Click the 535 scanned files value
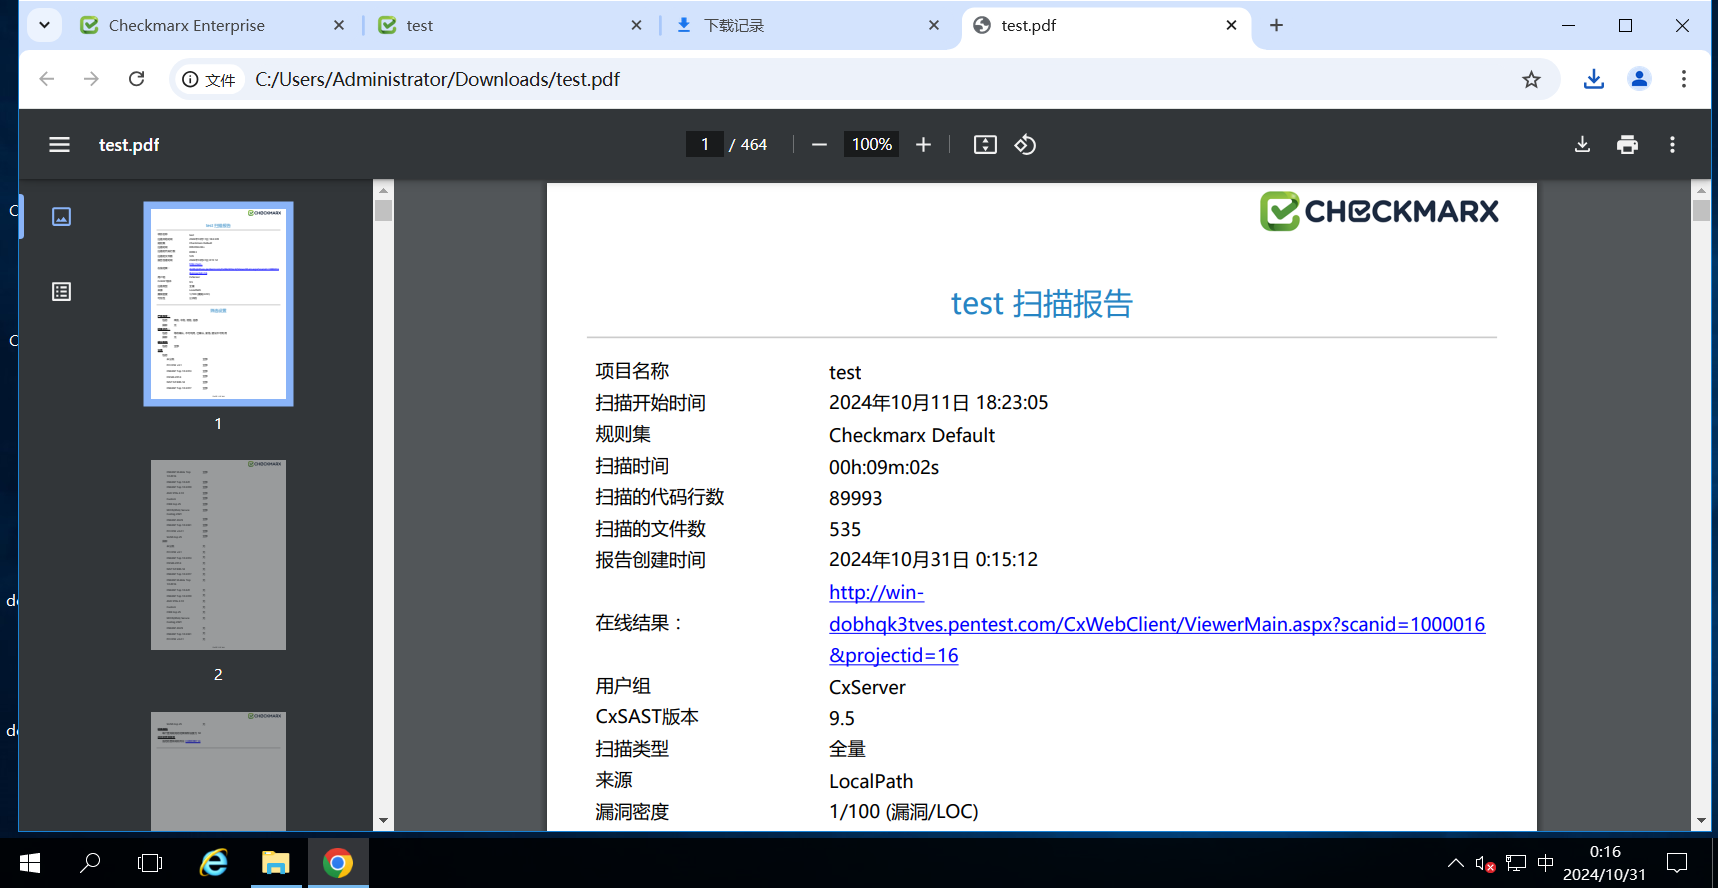This screenshot has height=888, width=1718. pyautogui.click(x=845, y=529)
